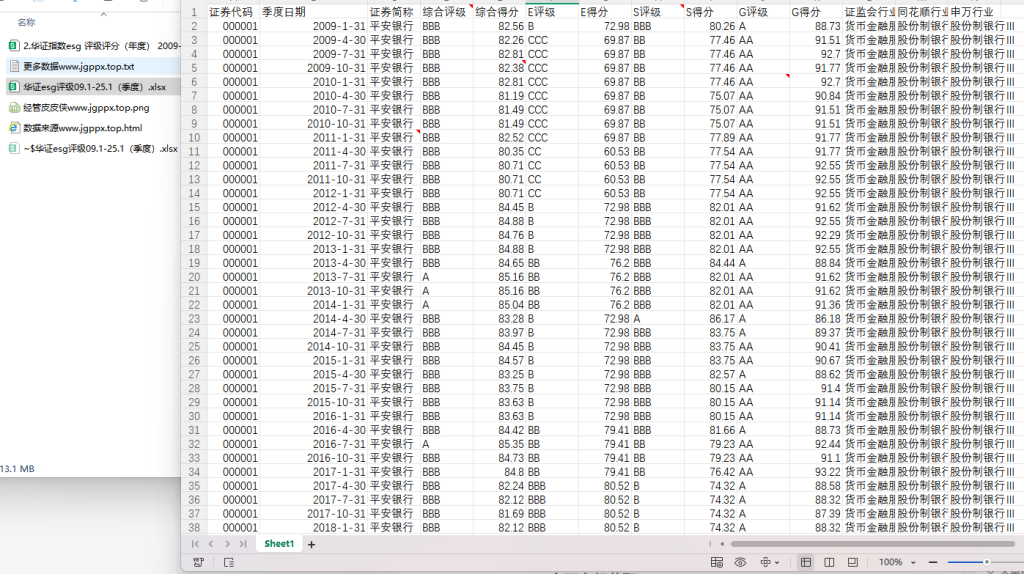Click the spreadsheet icon of 2.华证指数esg file
The width and height of the screenshot is (1024, 574).
(13, 46)
